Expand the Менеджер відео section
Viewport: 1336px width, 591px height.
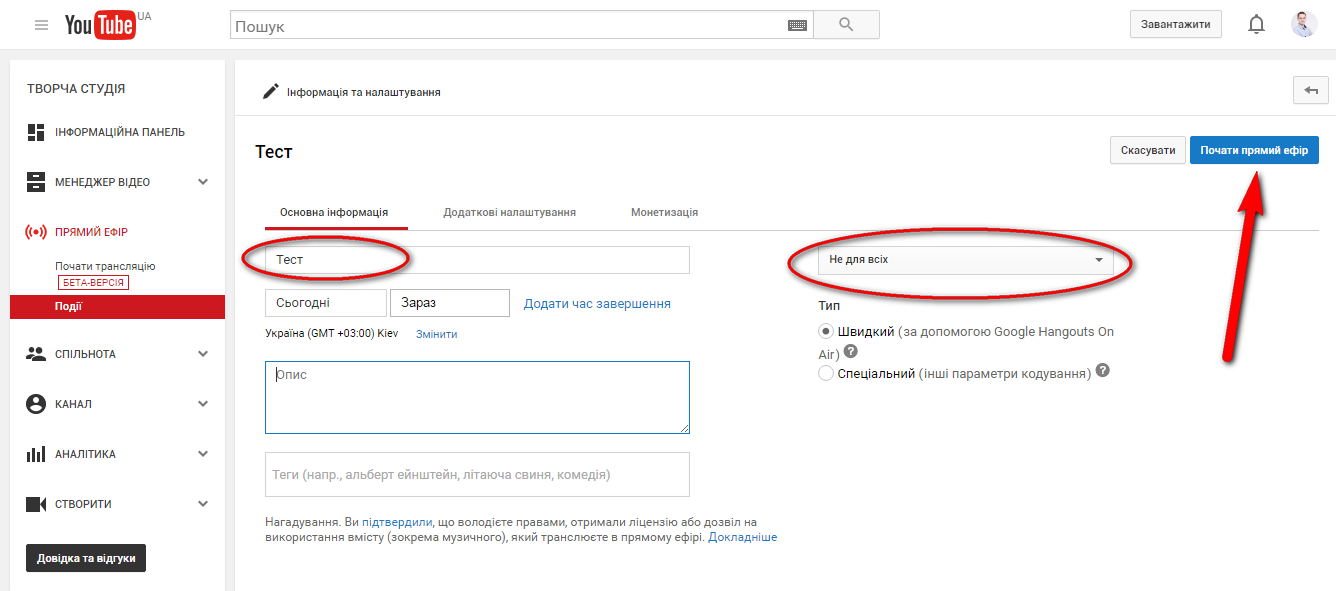coord(203,182)
